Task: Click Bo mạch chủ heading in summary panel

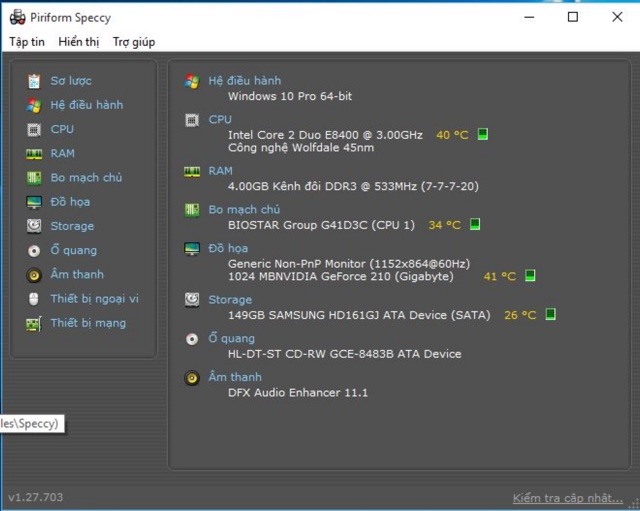Action: (244, 210)
